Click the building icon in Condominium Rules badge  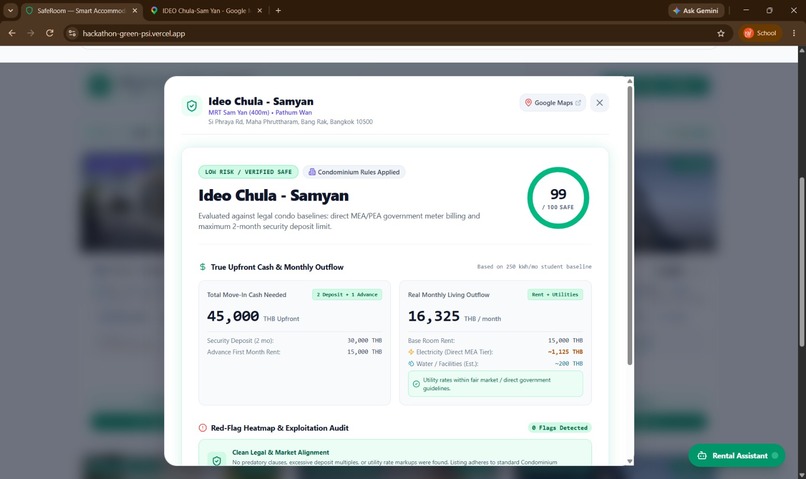[312, 172]
